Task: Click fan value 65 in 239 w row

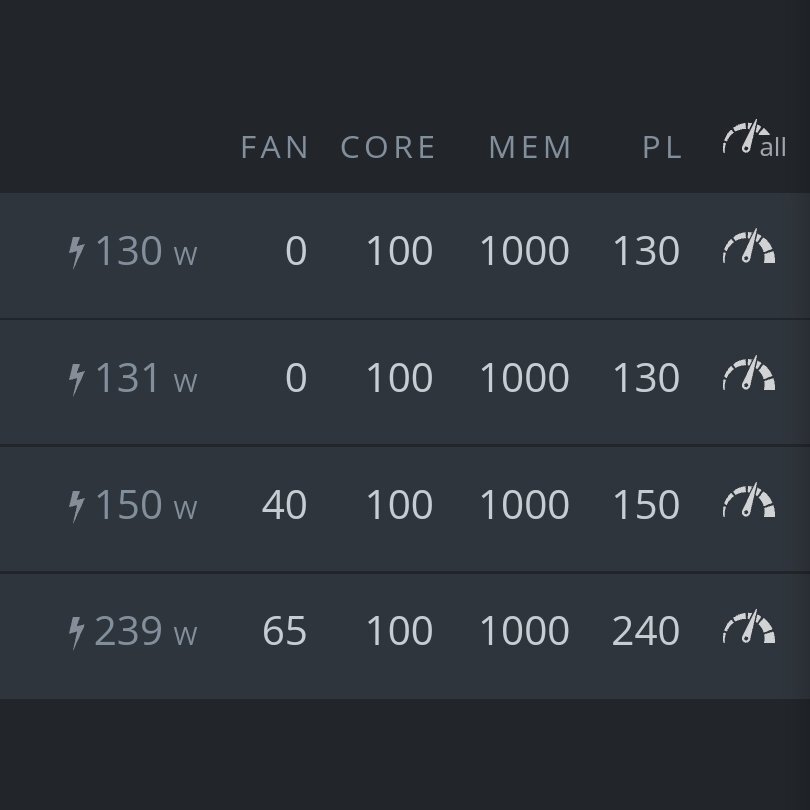Action: coord(285,631)
